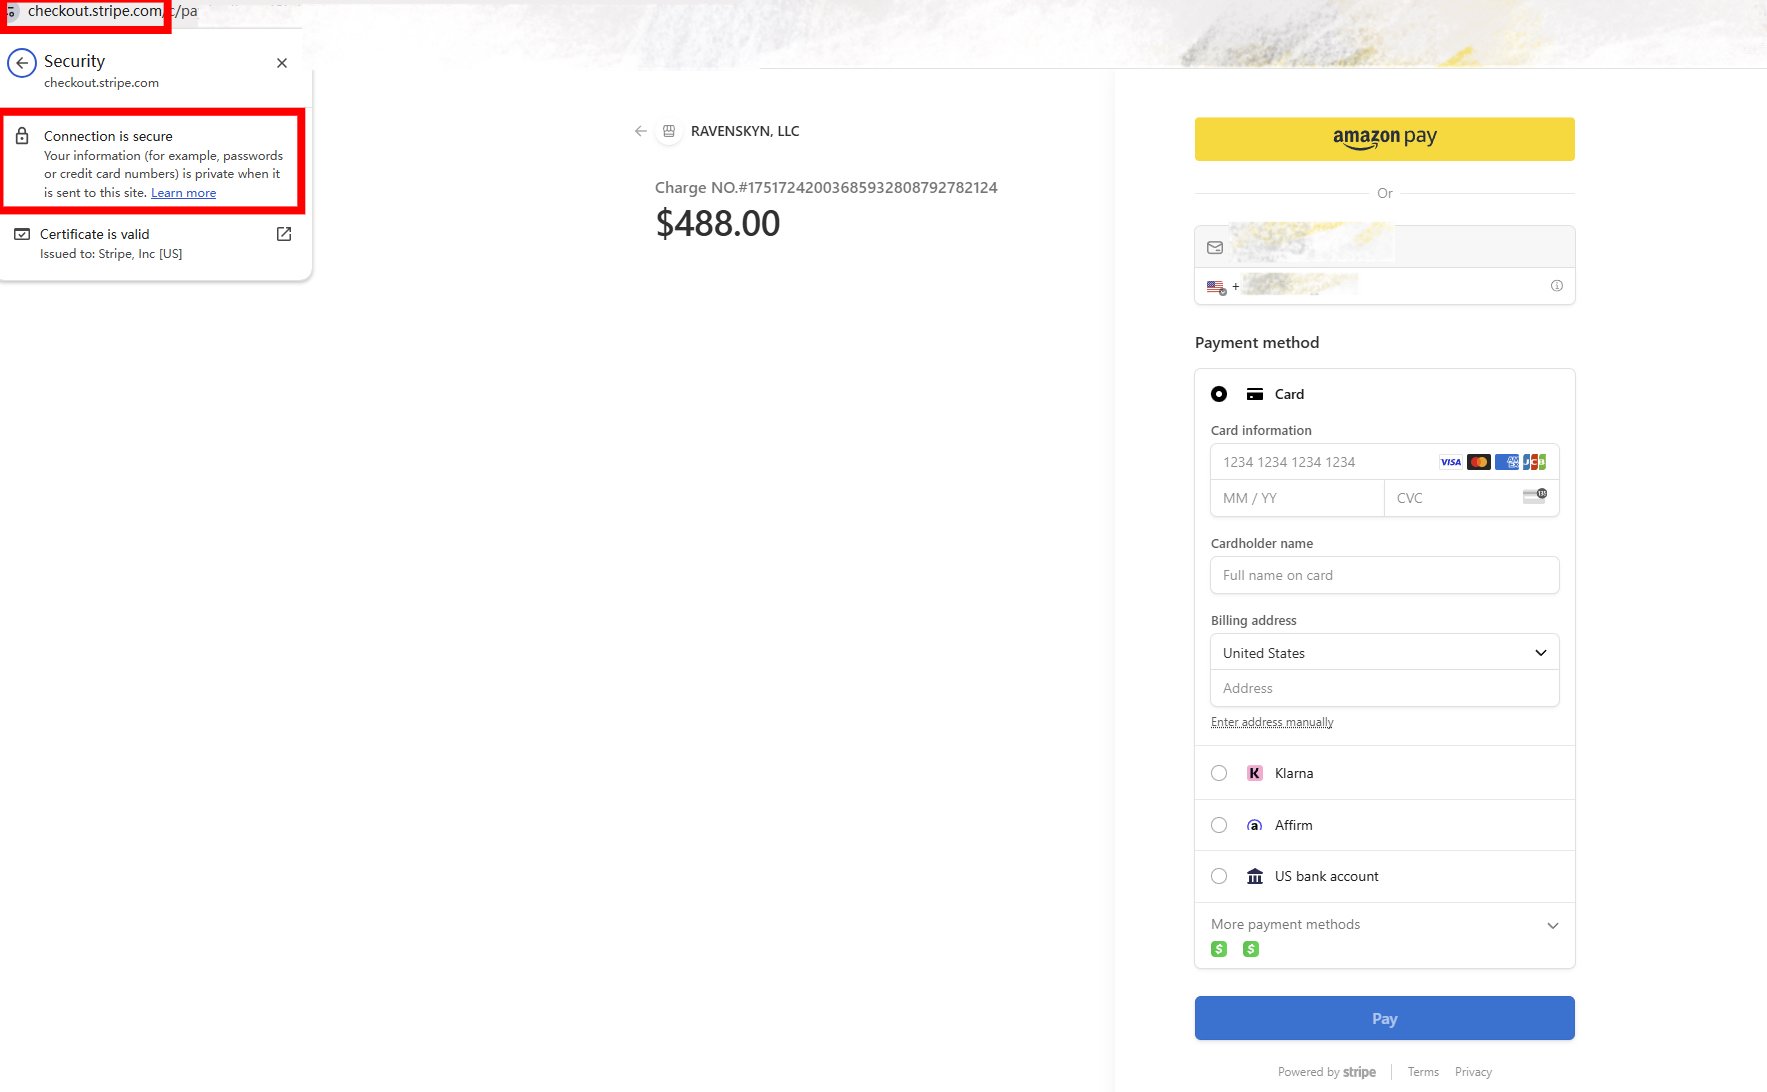This screenshot has height=1092, width=1767.
Task: Close the Security popup
Action: click(x=282, y=63)
